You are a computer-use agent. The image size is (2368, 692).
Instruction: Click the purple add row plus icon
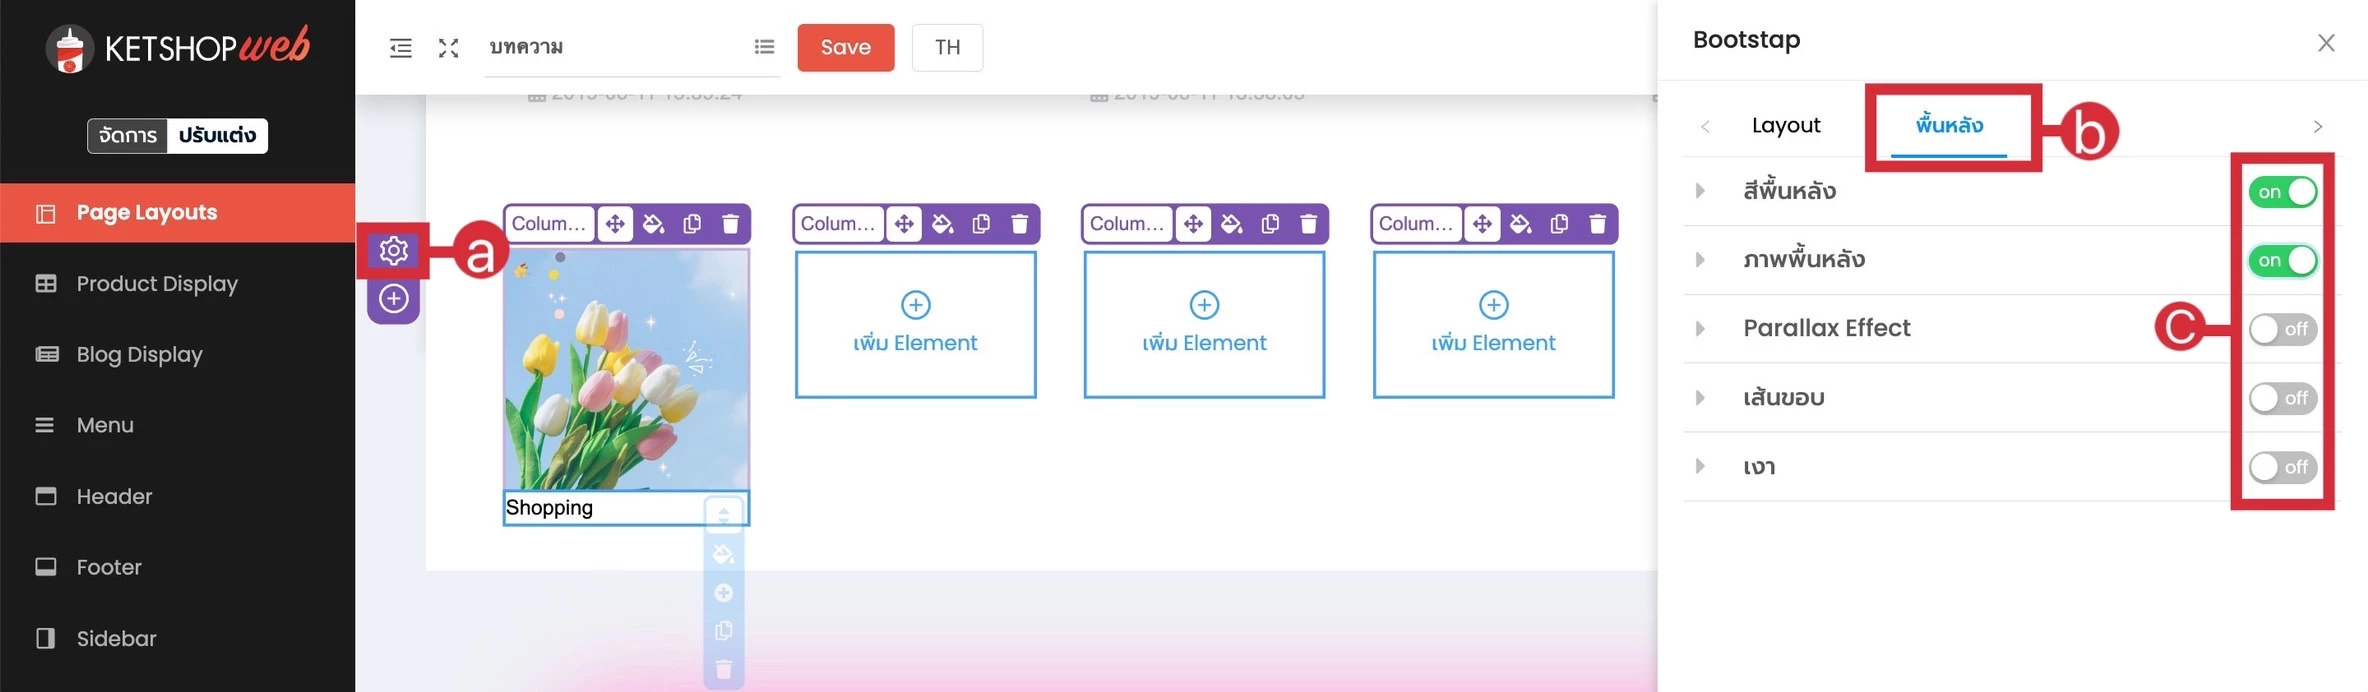(393, 299)
